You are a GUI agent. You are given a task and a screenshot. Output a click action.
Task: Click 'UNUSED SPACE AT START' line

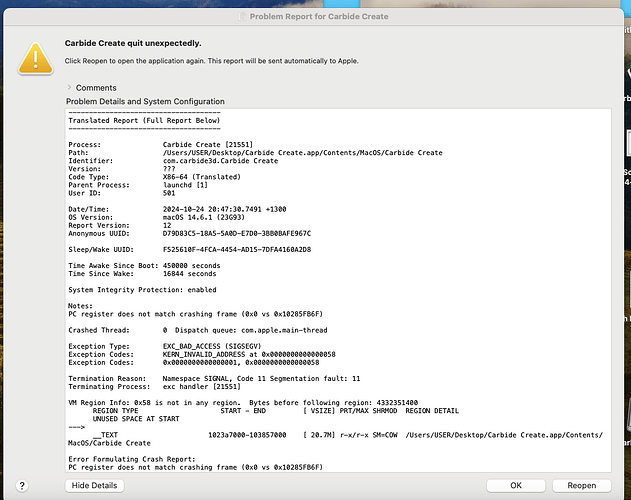tap(136, 418)
